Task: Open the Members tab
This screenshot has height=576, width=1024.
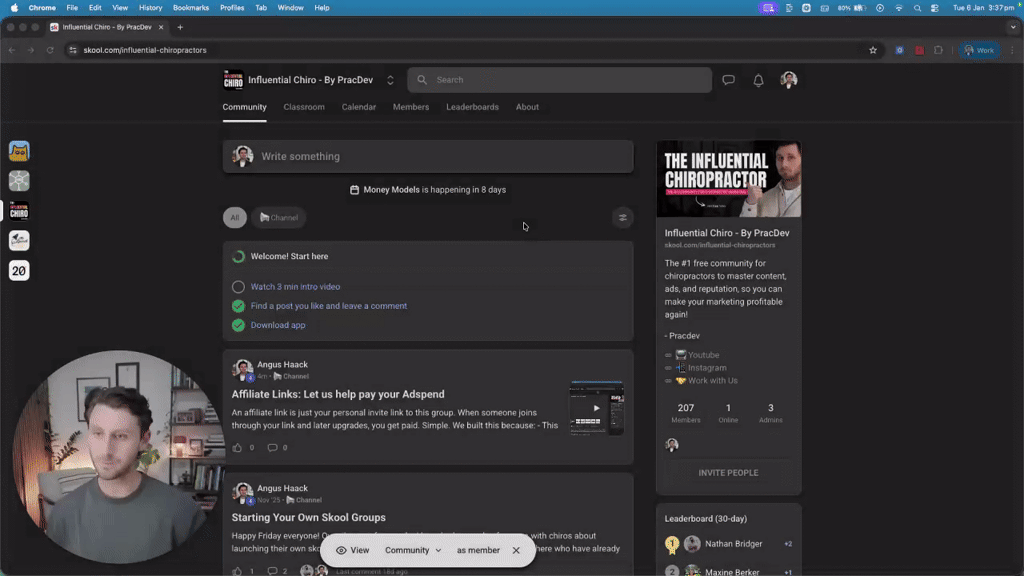Action: [x=411, y=107]
